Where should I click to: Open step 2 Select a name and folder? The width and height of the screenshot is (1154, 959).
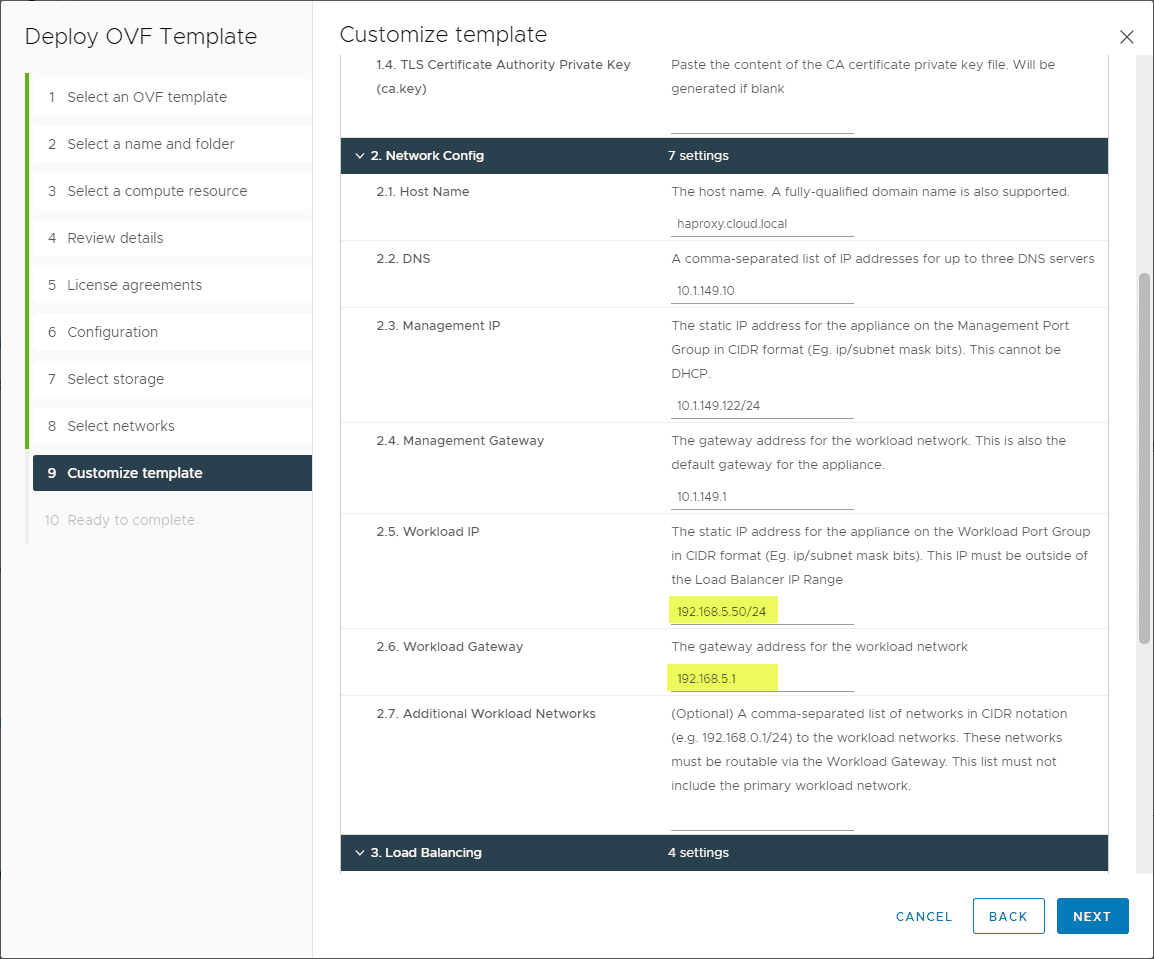pyautogui.click(x=151, y=144)
